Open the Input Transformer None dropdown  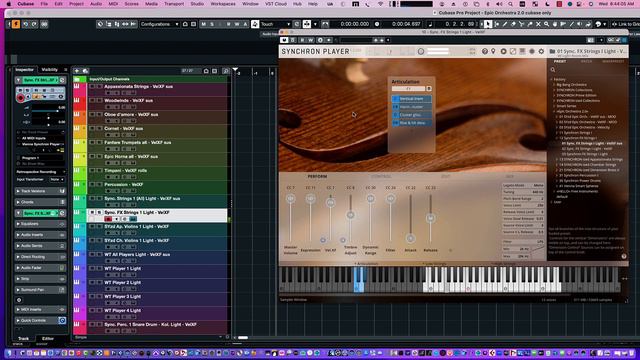click(x=57, y=180)
